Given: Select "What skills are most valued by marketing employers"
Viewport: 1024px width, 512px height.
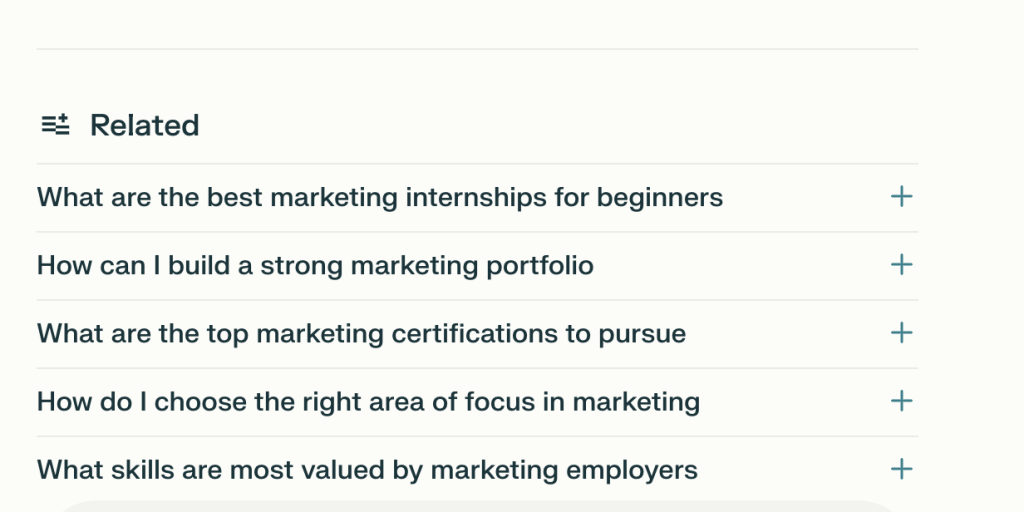Looking at the screenshot, I should [367, 469].
